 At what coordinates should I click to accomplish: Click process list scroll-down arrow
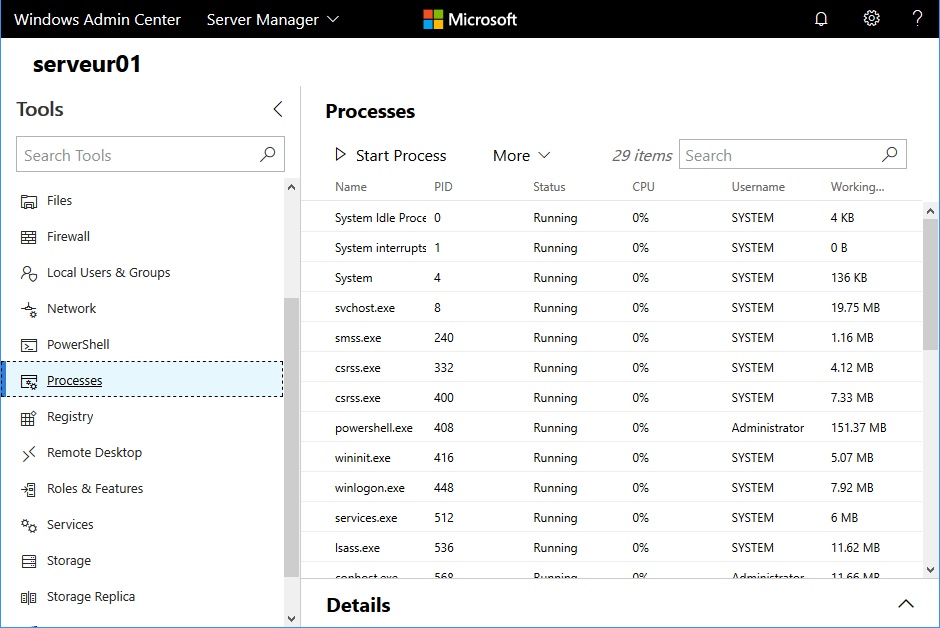(x=930, y=570)
